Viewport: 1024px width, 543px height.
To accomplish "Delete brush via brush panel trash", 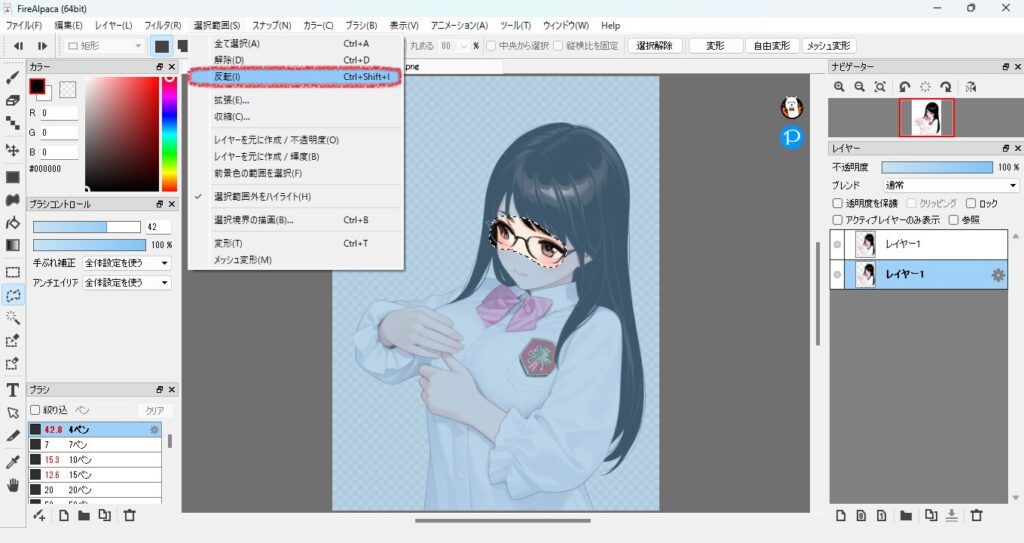I will click(x=129, y=516).
